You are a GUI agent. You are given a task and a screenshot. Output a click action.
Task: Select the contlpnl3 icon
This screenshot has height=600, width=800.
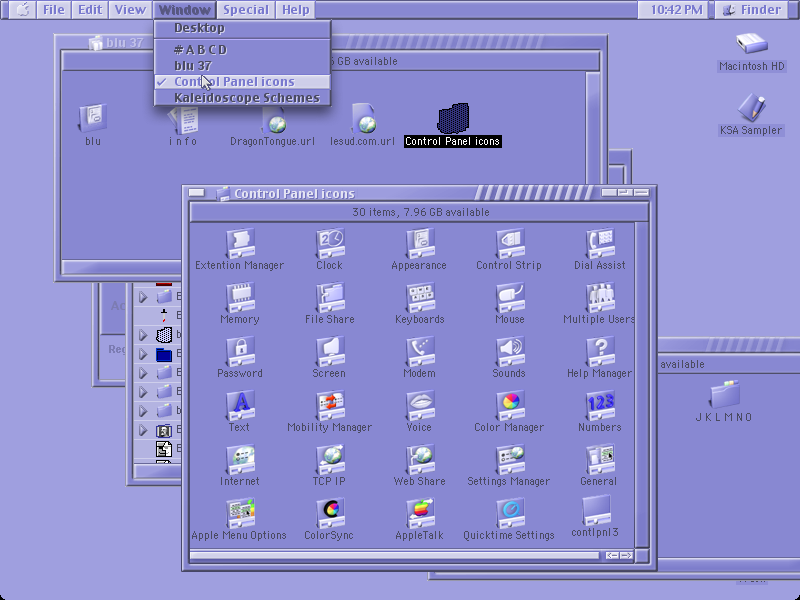pyautogui.click(x=596, y=511)
